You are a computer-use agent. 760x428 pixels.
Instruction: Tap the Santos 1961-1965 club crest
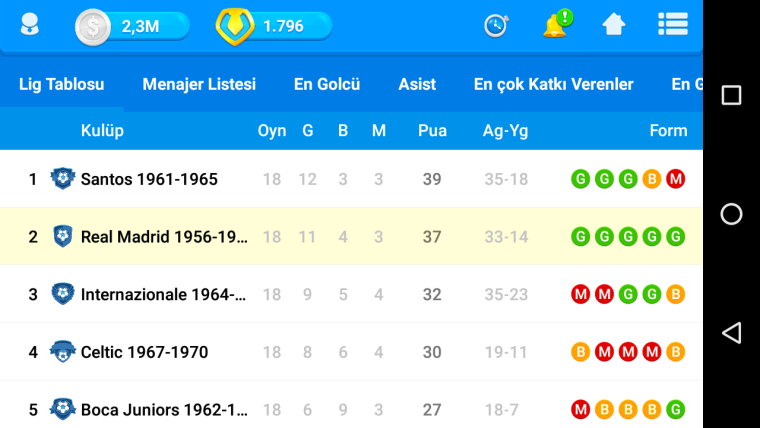[63, 178]
